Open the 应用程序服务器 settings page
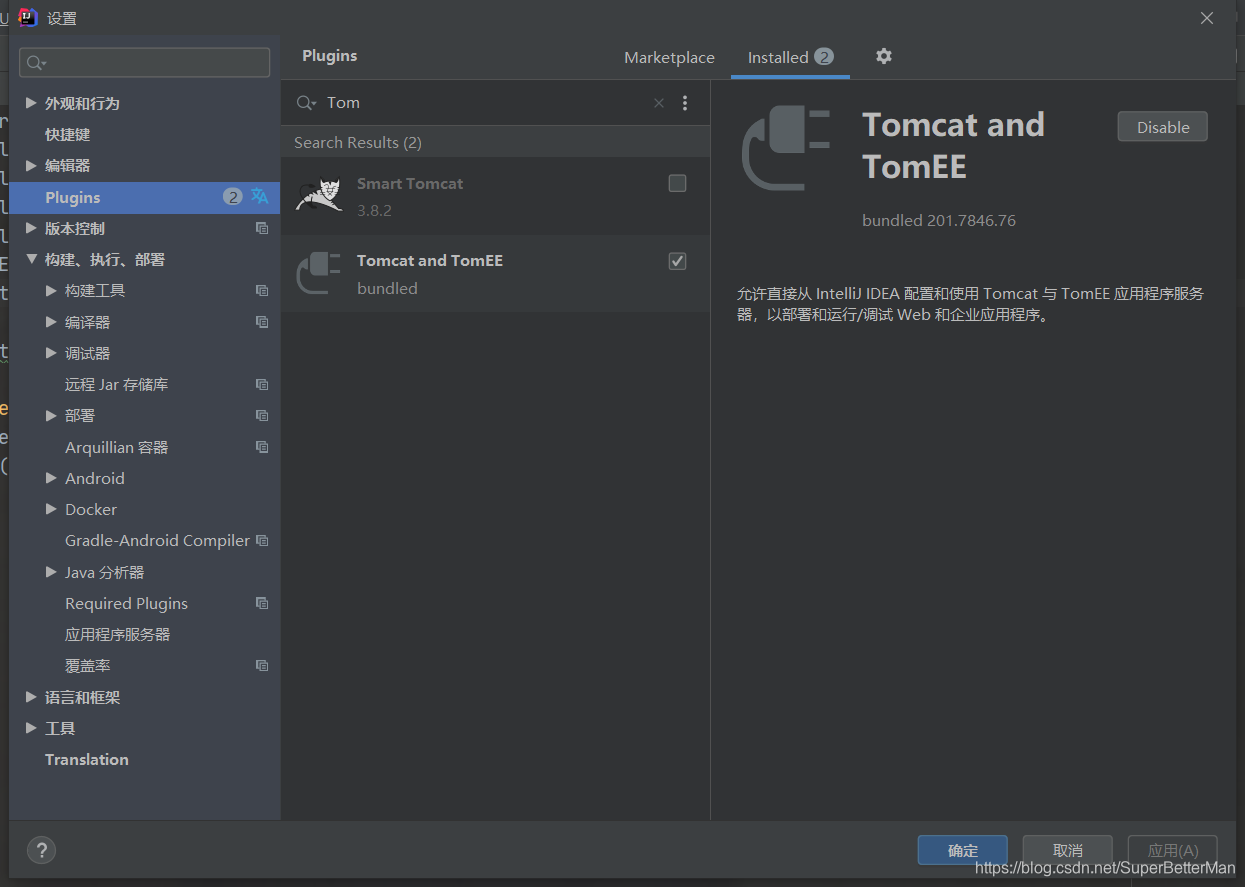Viewport: 1245px width, 887px height. (117, 634)
